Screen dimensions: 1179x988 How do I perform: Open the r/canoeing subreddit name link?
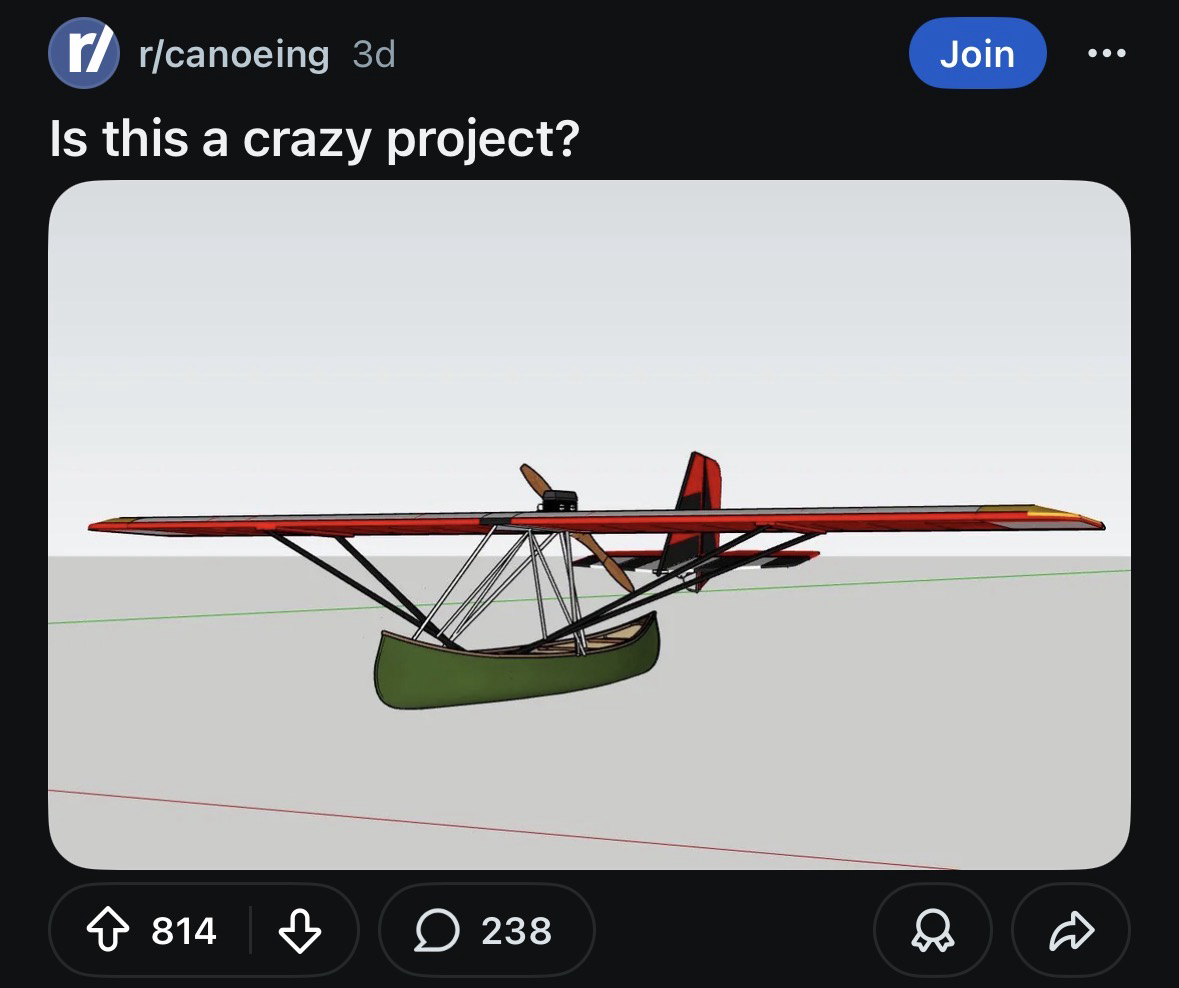click(x=235, y=54)
